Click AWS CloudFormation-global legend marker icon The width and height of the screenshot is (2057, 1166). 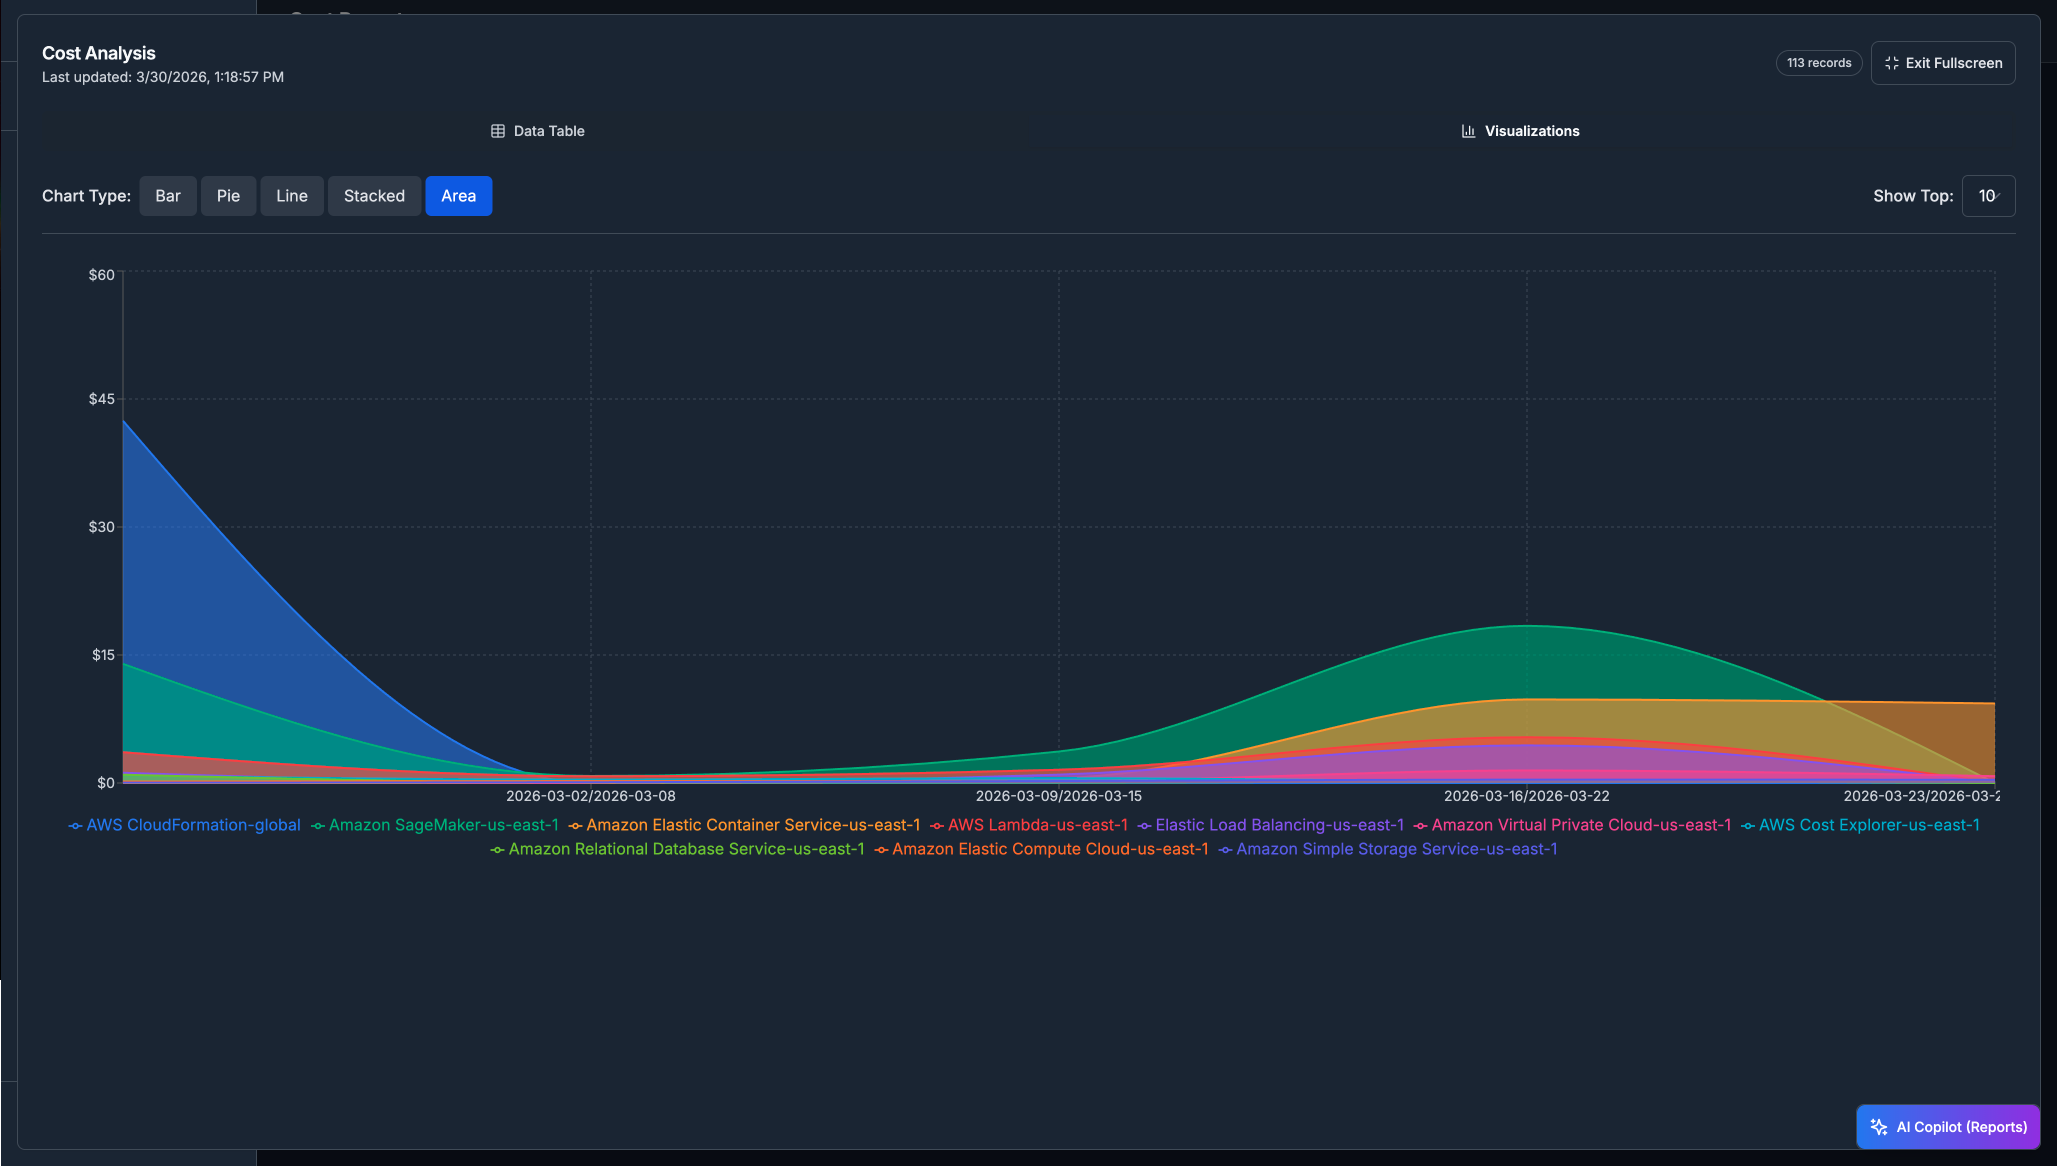click(x=75, y=826)
